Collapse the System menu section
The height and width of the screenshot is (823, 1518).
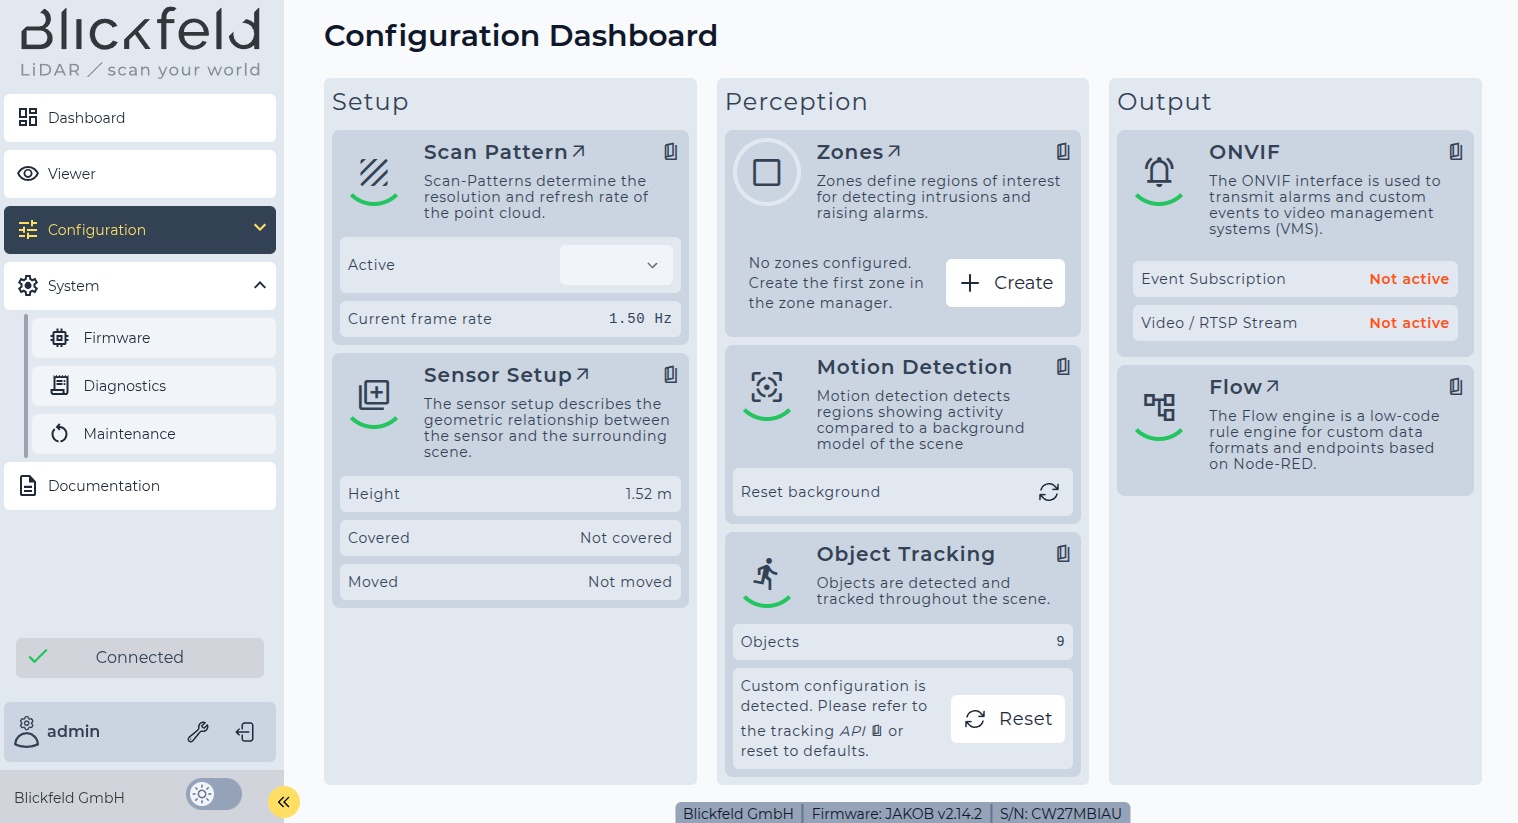click(x=260, y=285)
